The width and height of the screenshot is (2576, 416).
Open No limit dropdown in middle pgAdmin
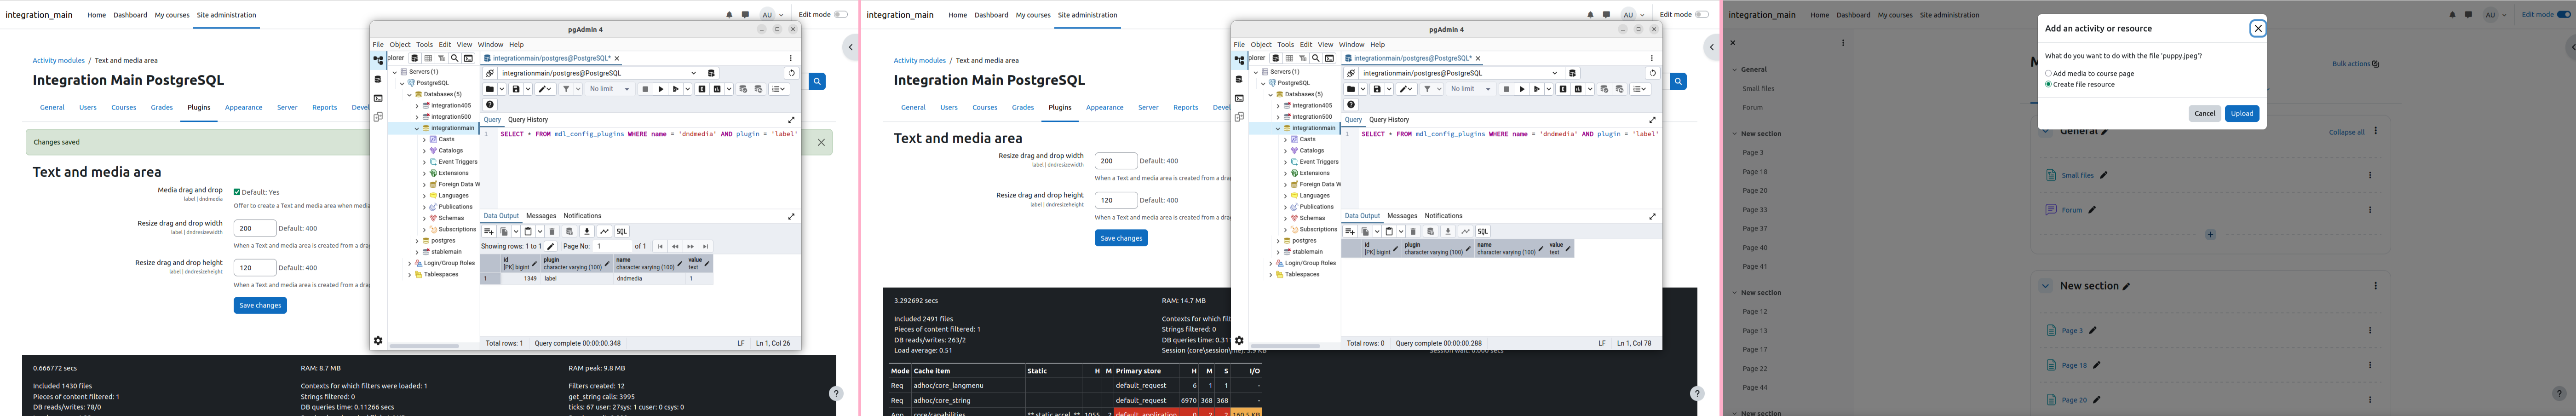click(x=1471, y=89)
